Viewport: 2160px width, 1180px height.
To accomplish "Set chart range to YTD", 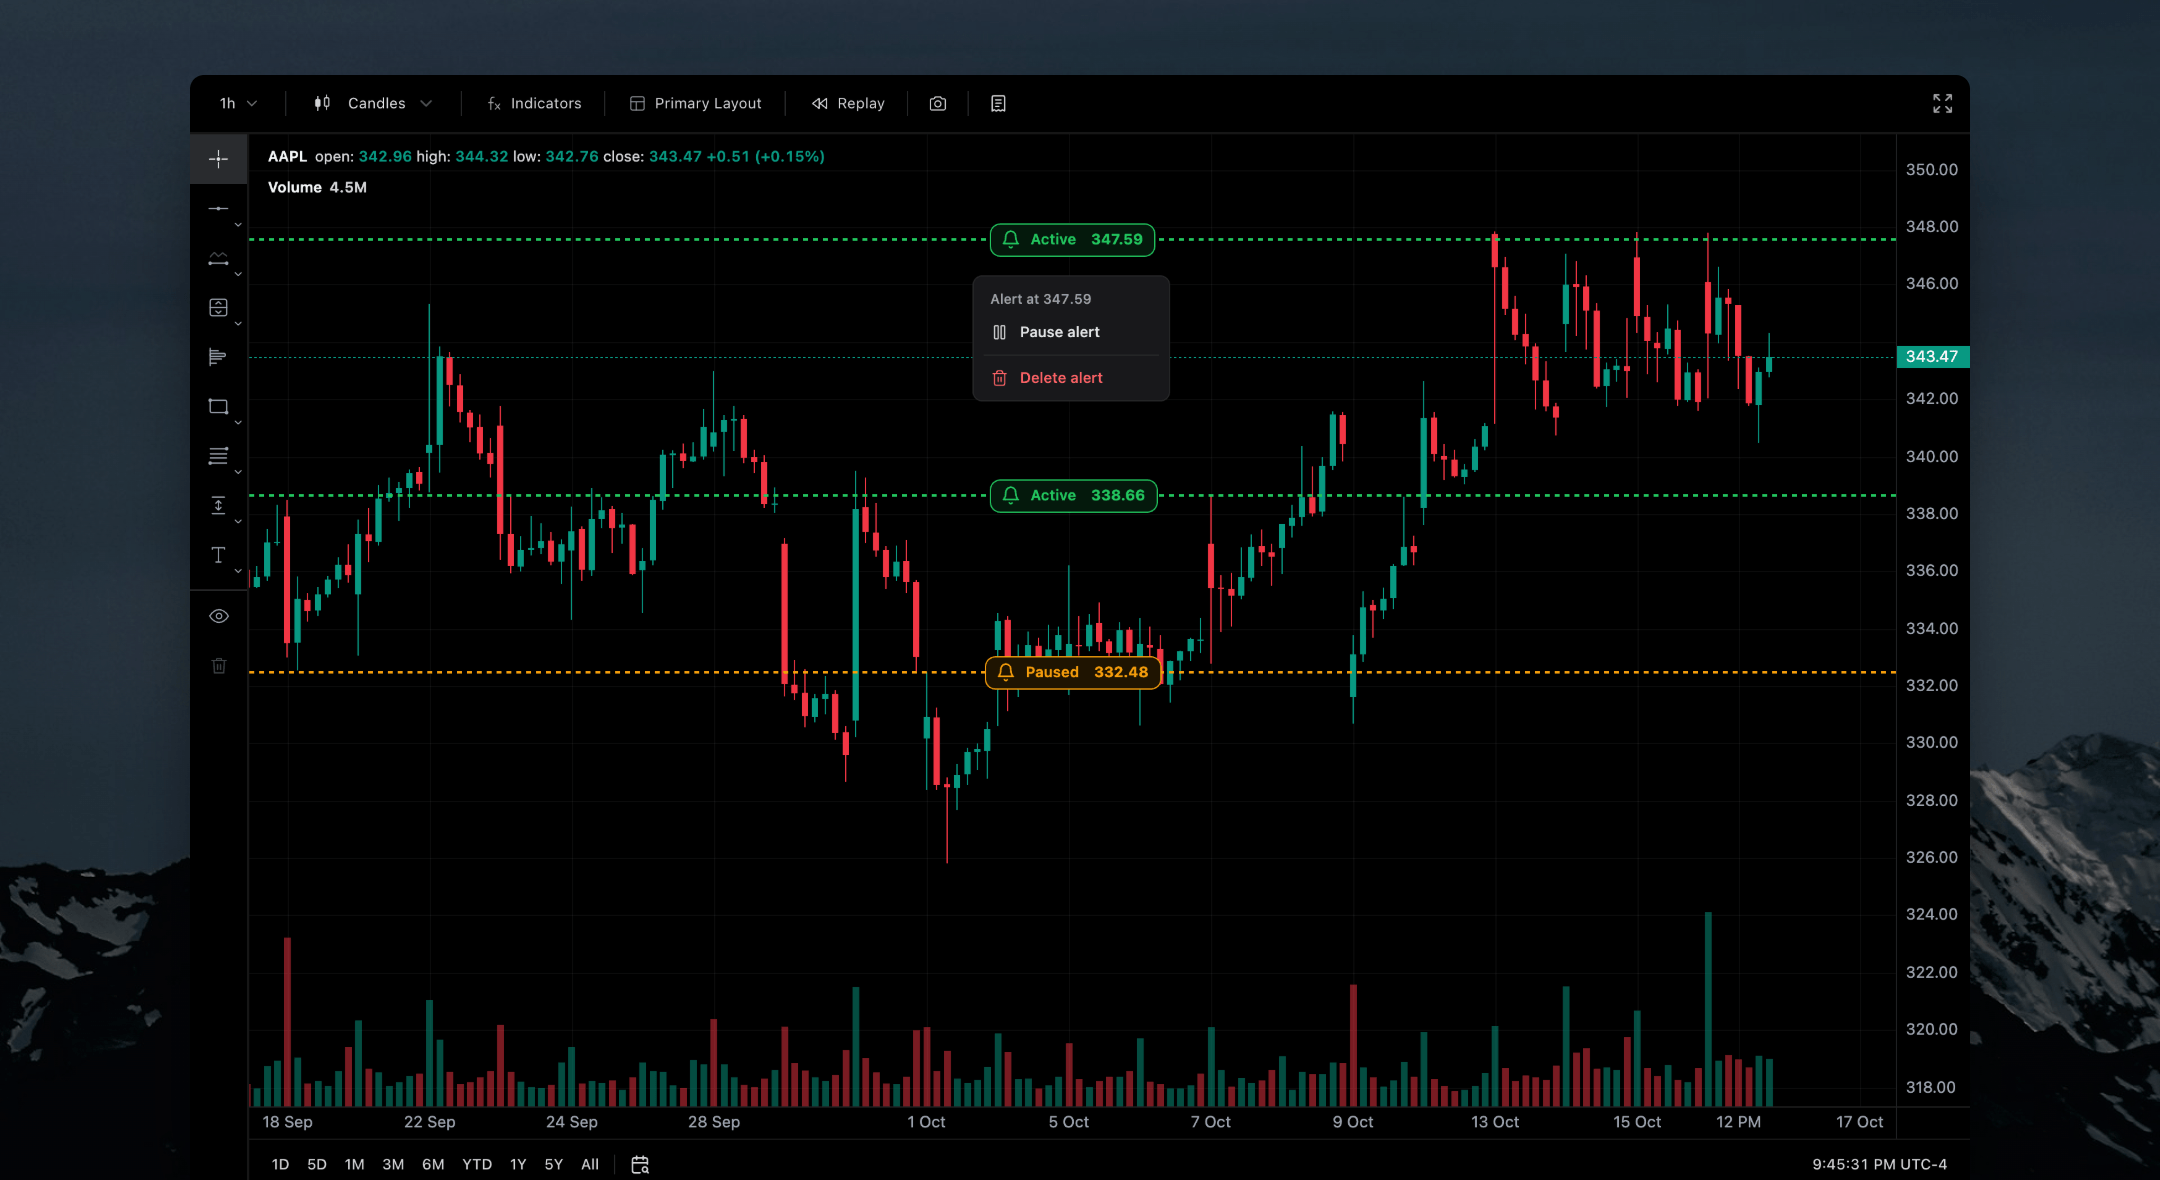I will click(x=477, y=1165).
